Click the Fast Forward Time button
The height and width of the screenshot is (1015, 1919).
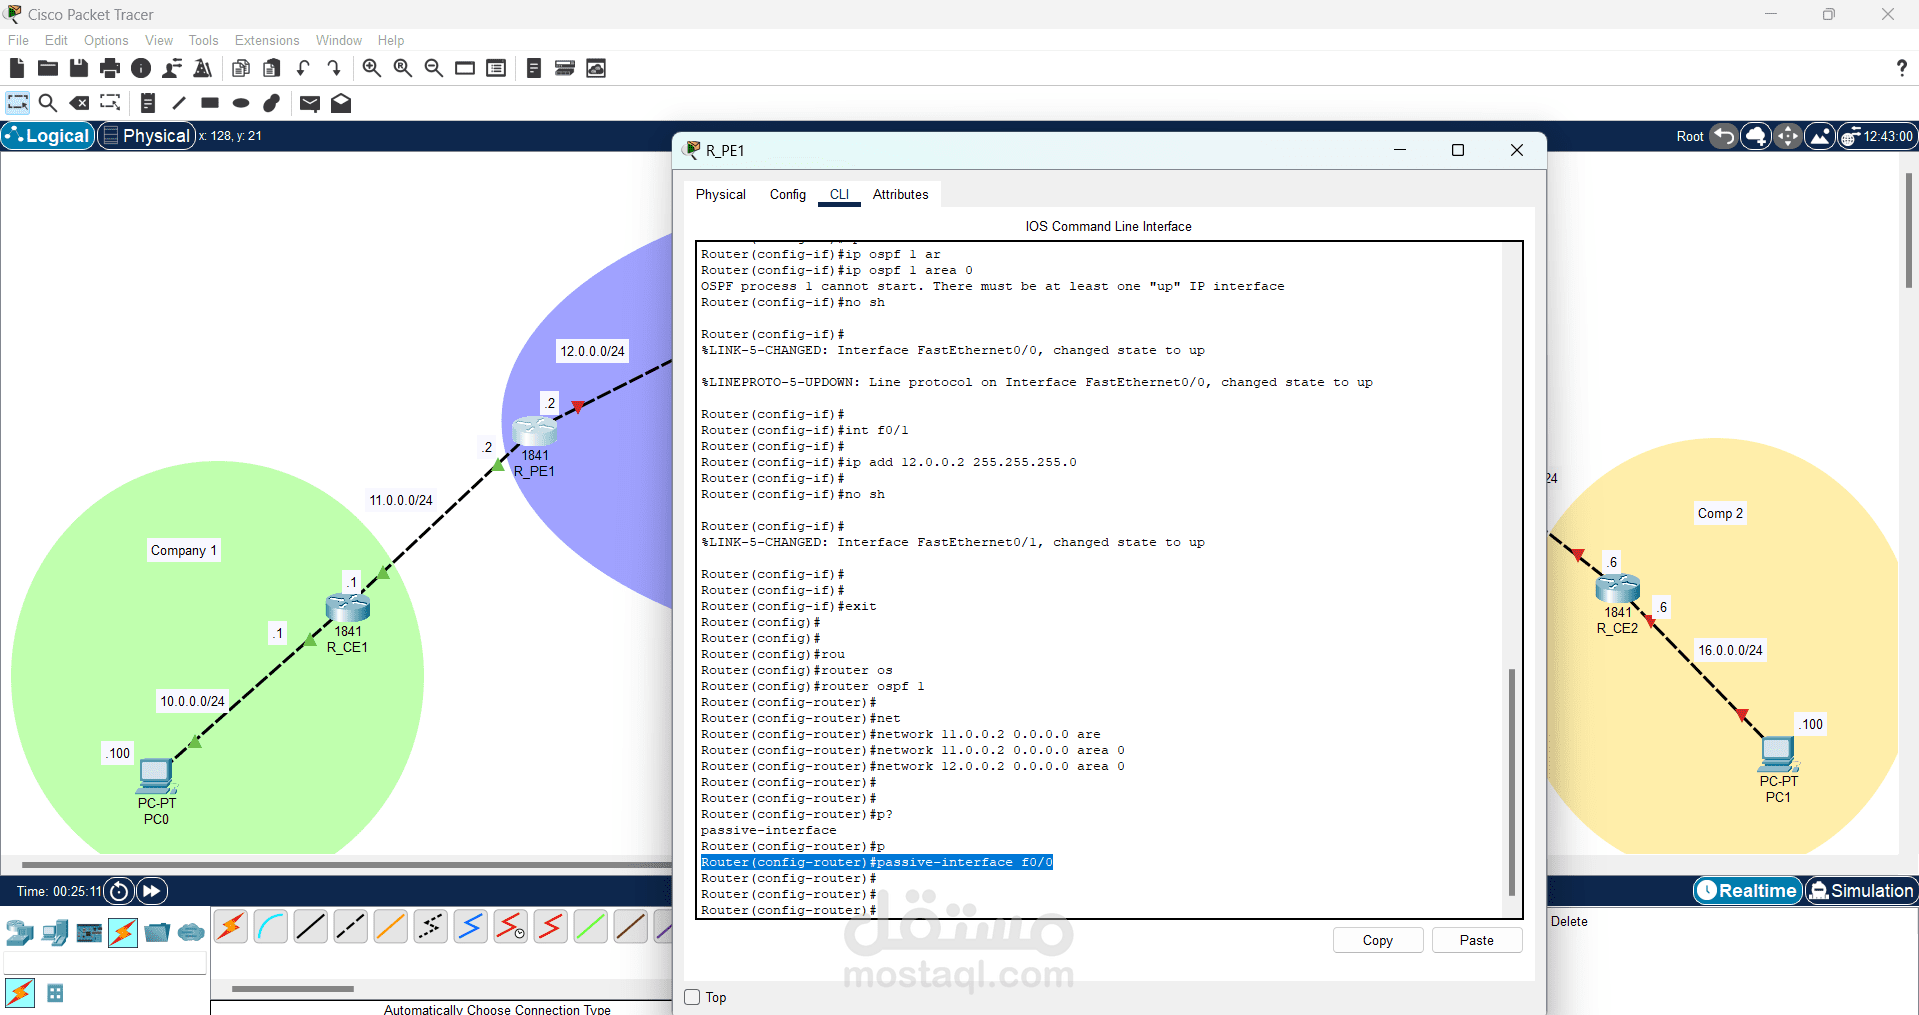coord(151,891)
